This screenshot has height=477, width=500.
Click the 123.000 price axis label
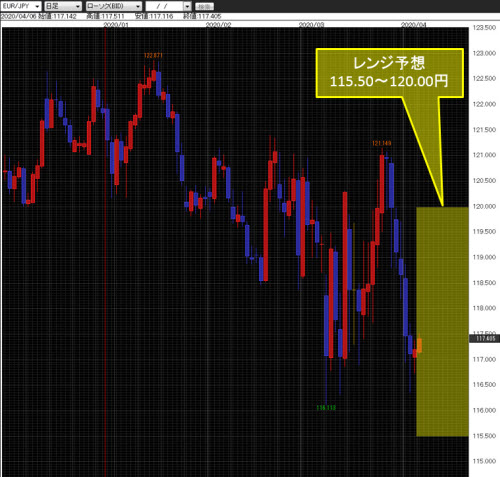[x=484, y=53]
